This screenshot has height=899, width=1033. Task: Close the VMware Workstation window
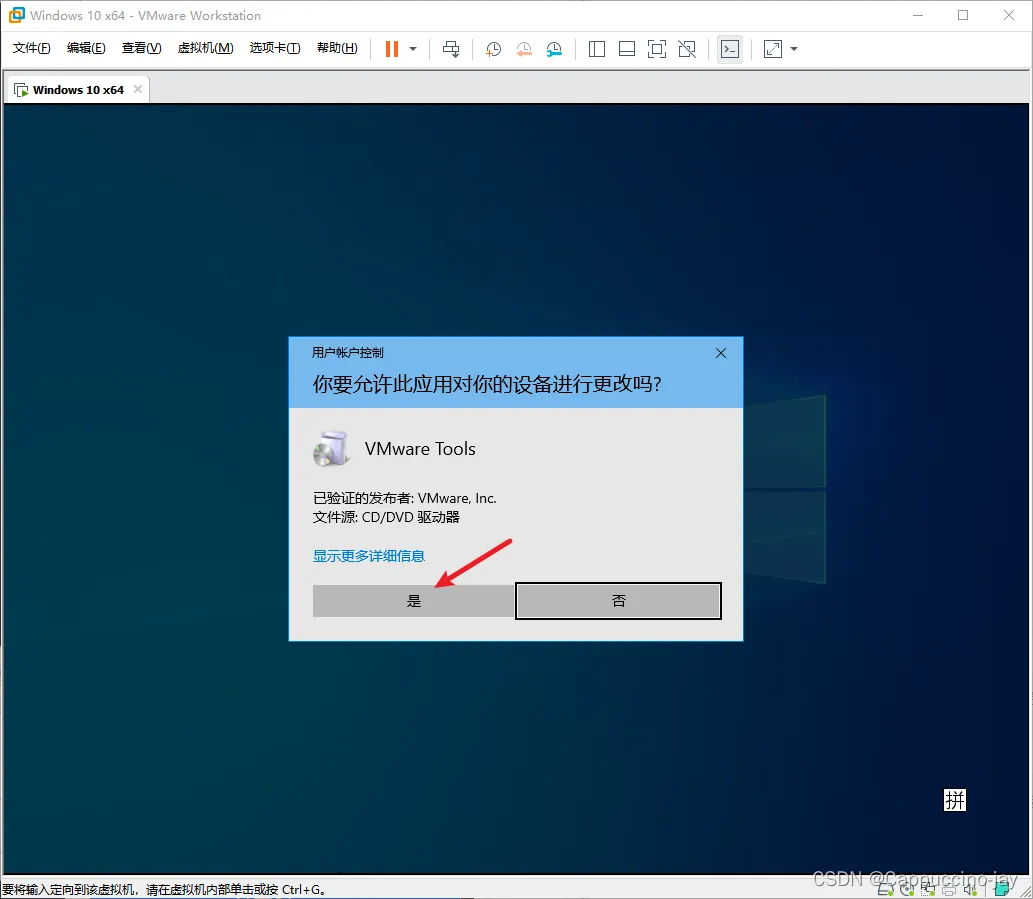coord(1009,15)
